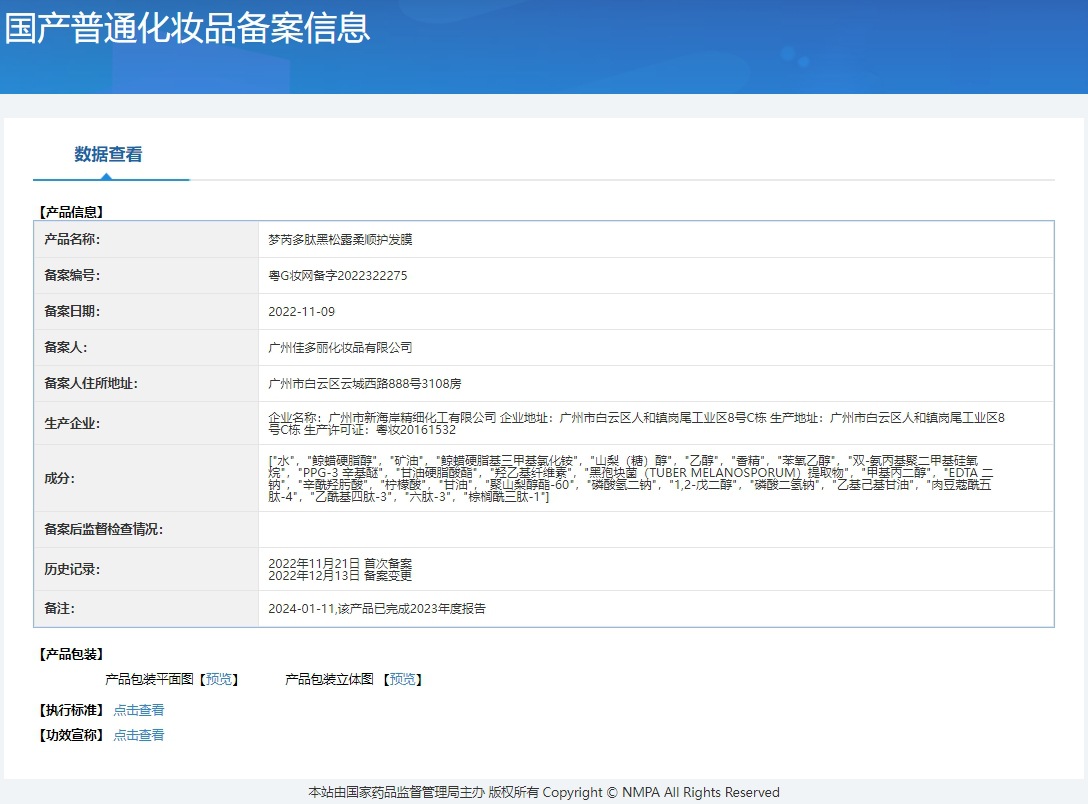Click the 备案日期 row label
This screenshot has width=1088, height=804.
coord(72,311)
